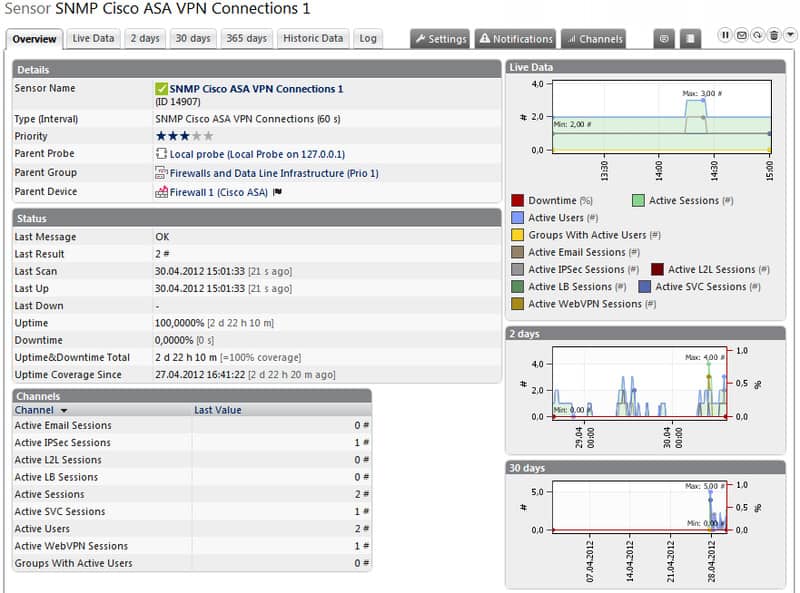Click the flag icon next to Firewall 1

tap(278, 192)
